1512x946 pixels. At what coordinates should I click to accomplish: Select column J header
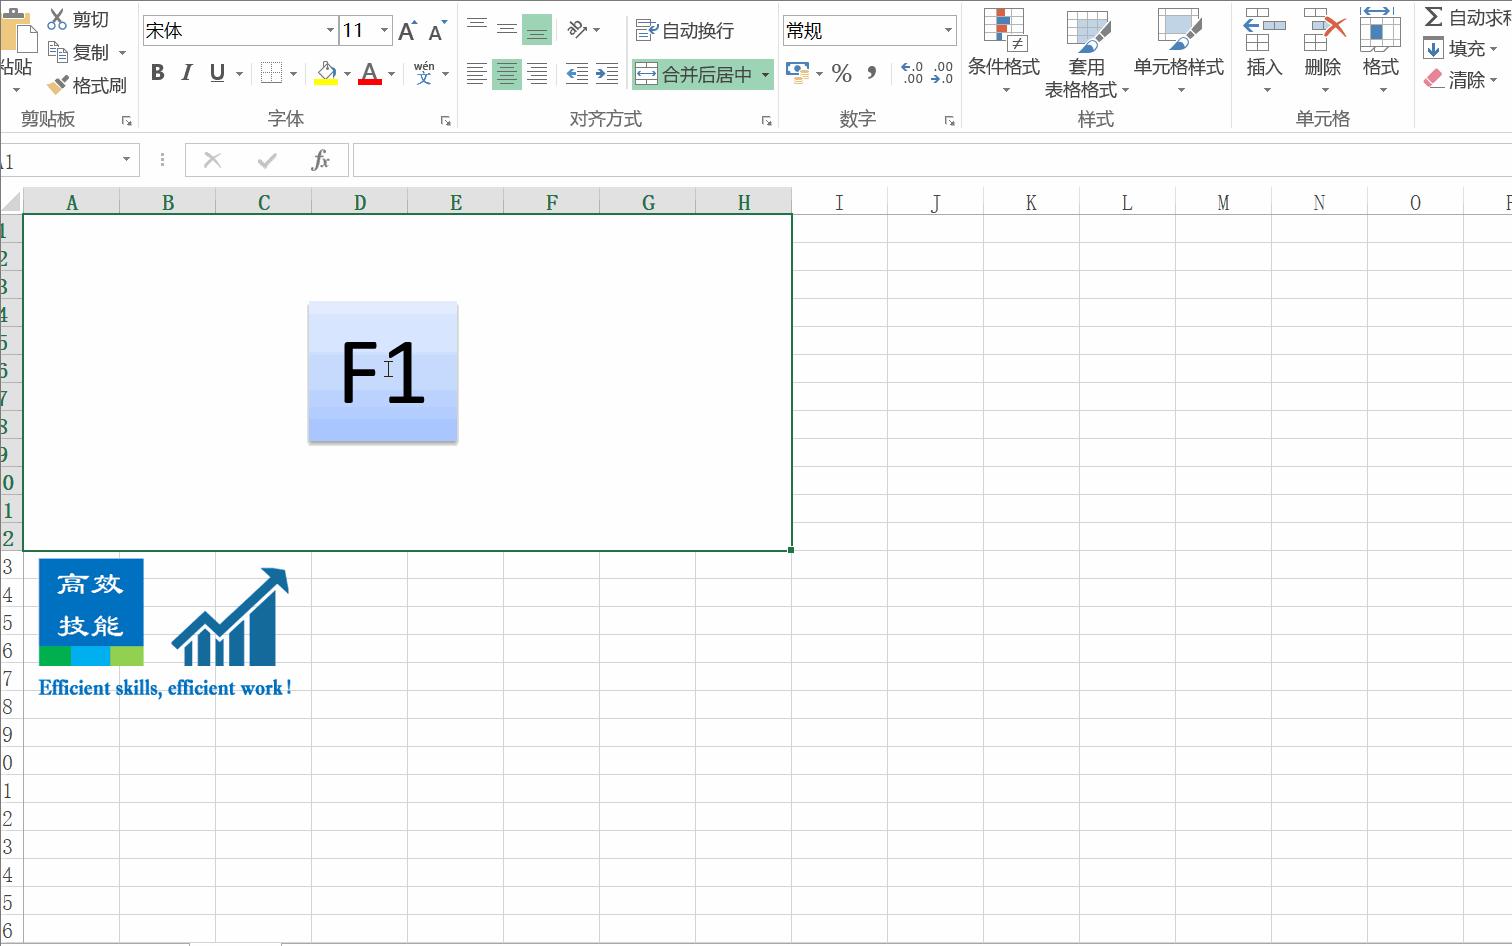tap(935, 203)
